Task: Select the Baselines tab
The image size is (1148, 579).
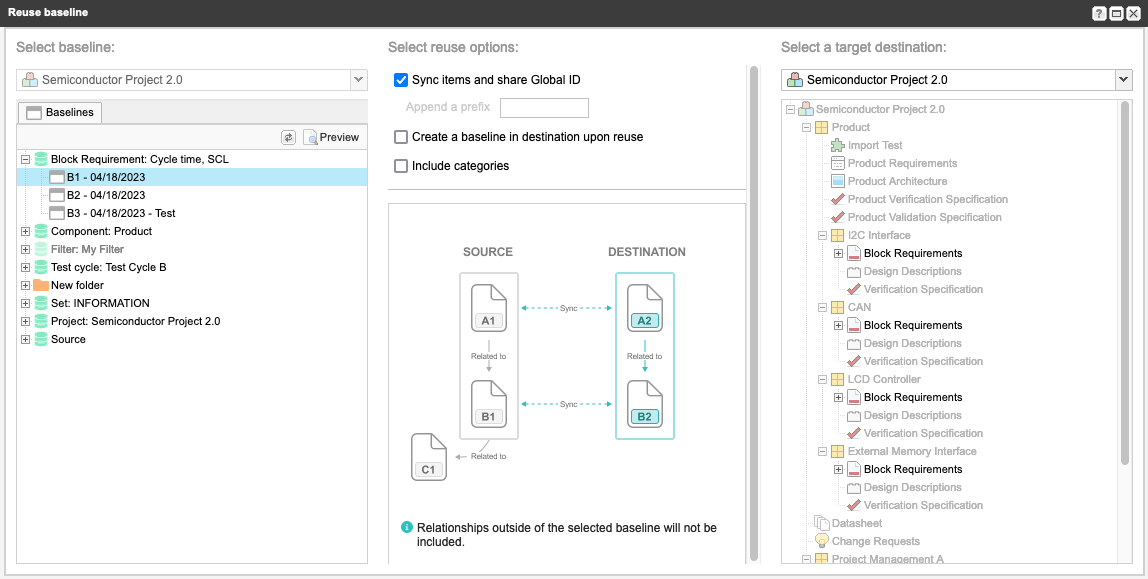Action: pyautogui.click(x=60, y=113)
